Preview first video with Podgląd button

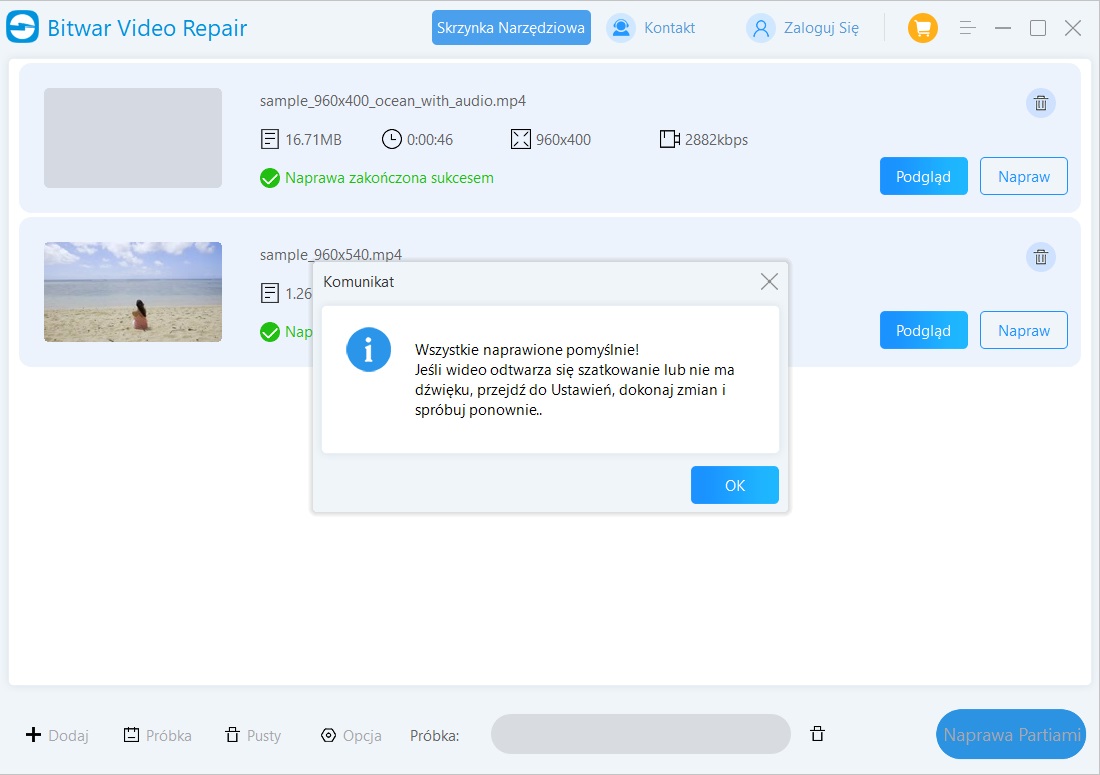click(x=923, y=176)
